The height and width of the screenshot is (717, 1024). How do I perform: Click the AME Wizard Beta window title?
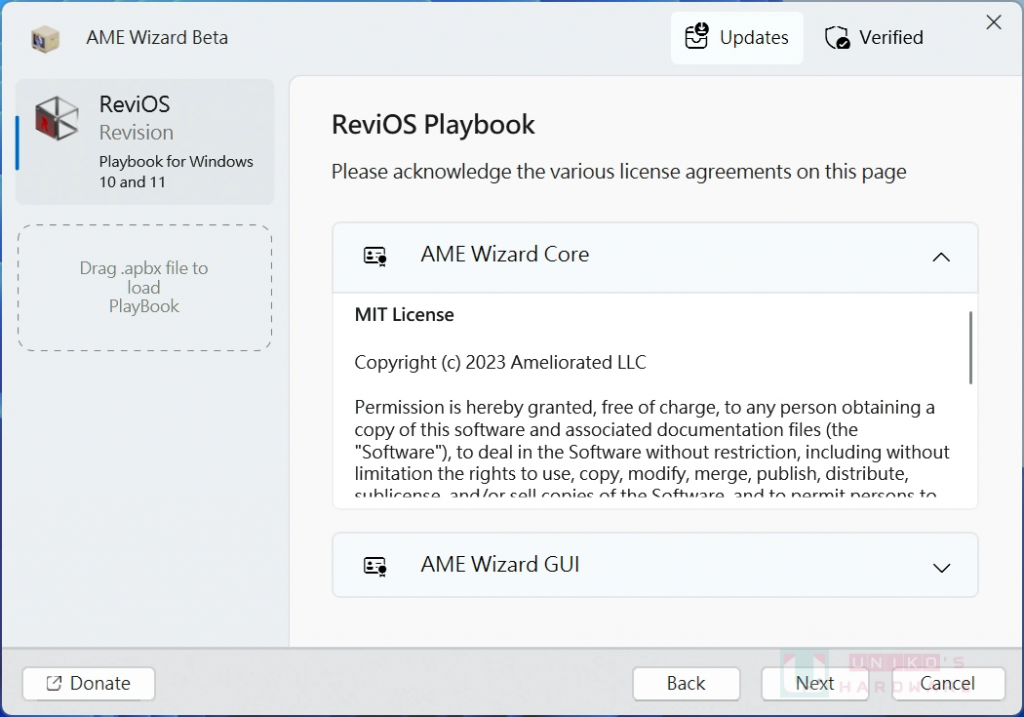click(157, 38)
